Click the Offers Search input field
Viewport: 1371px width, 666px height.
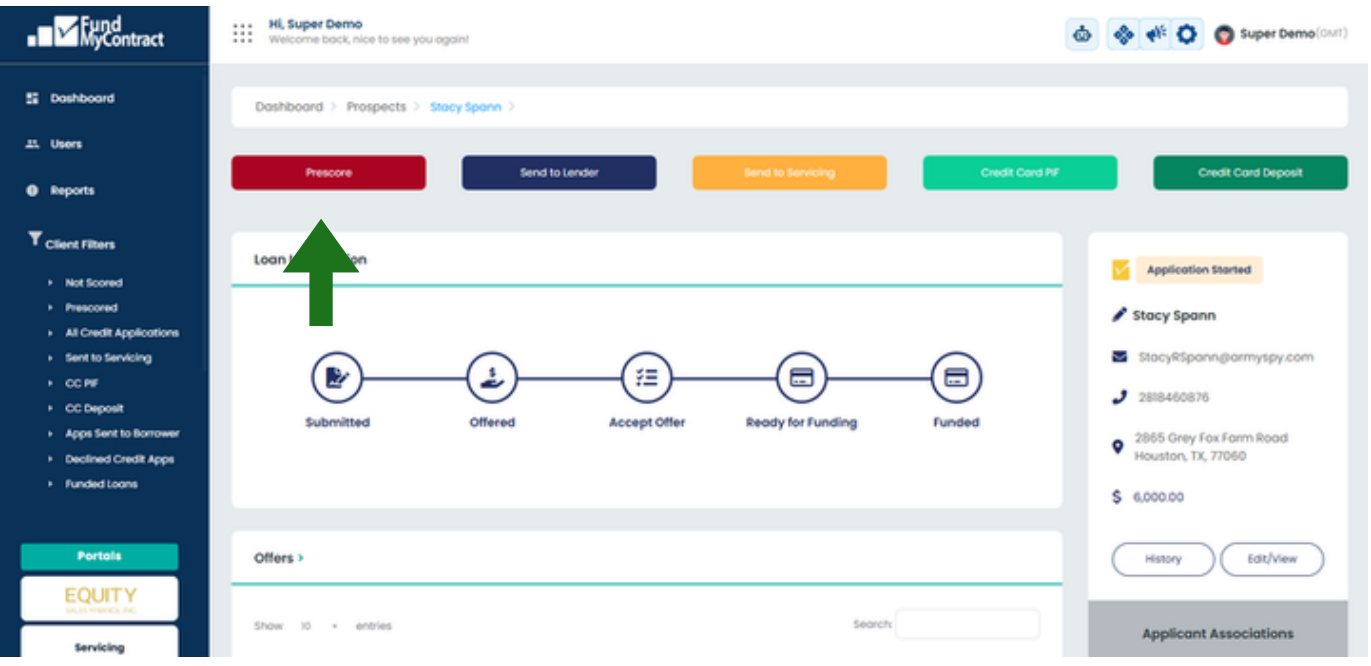coord(967,624)
